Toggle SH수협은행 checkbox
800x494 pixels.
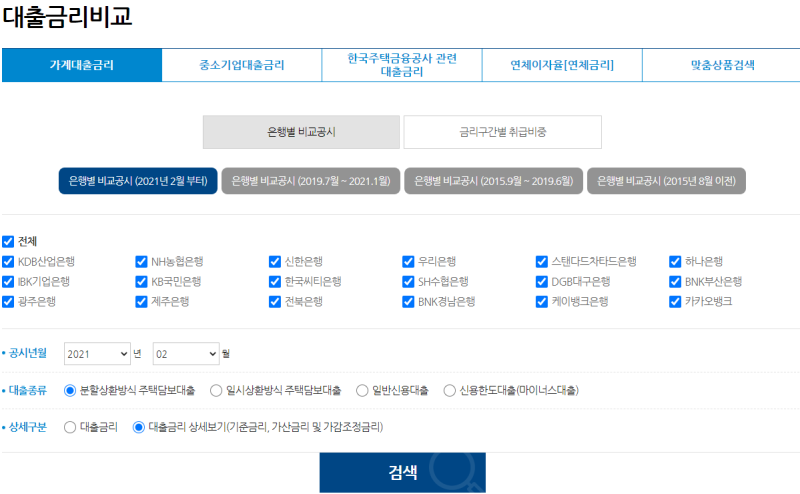coord(408,282)
